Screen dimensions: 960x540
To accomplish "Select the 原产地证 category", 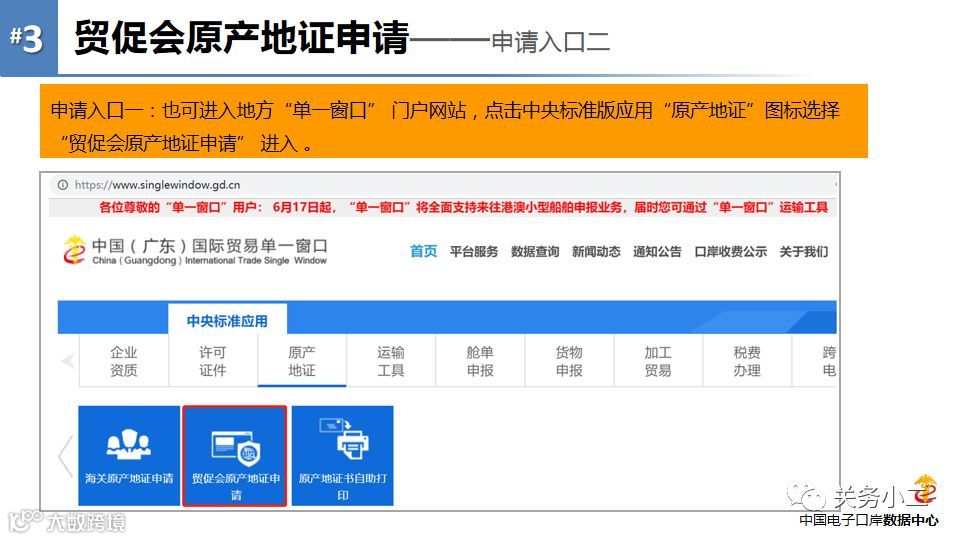I will [302, 361].
